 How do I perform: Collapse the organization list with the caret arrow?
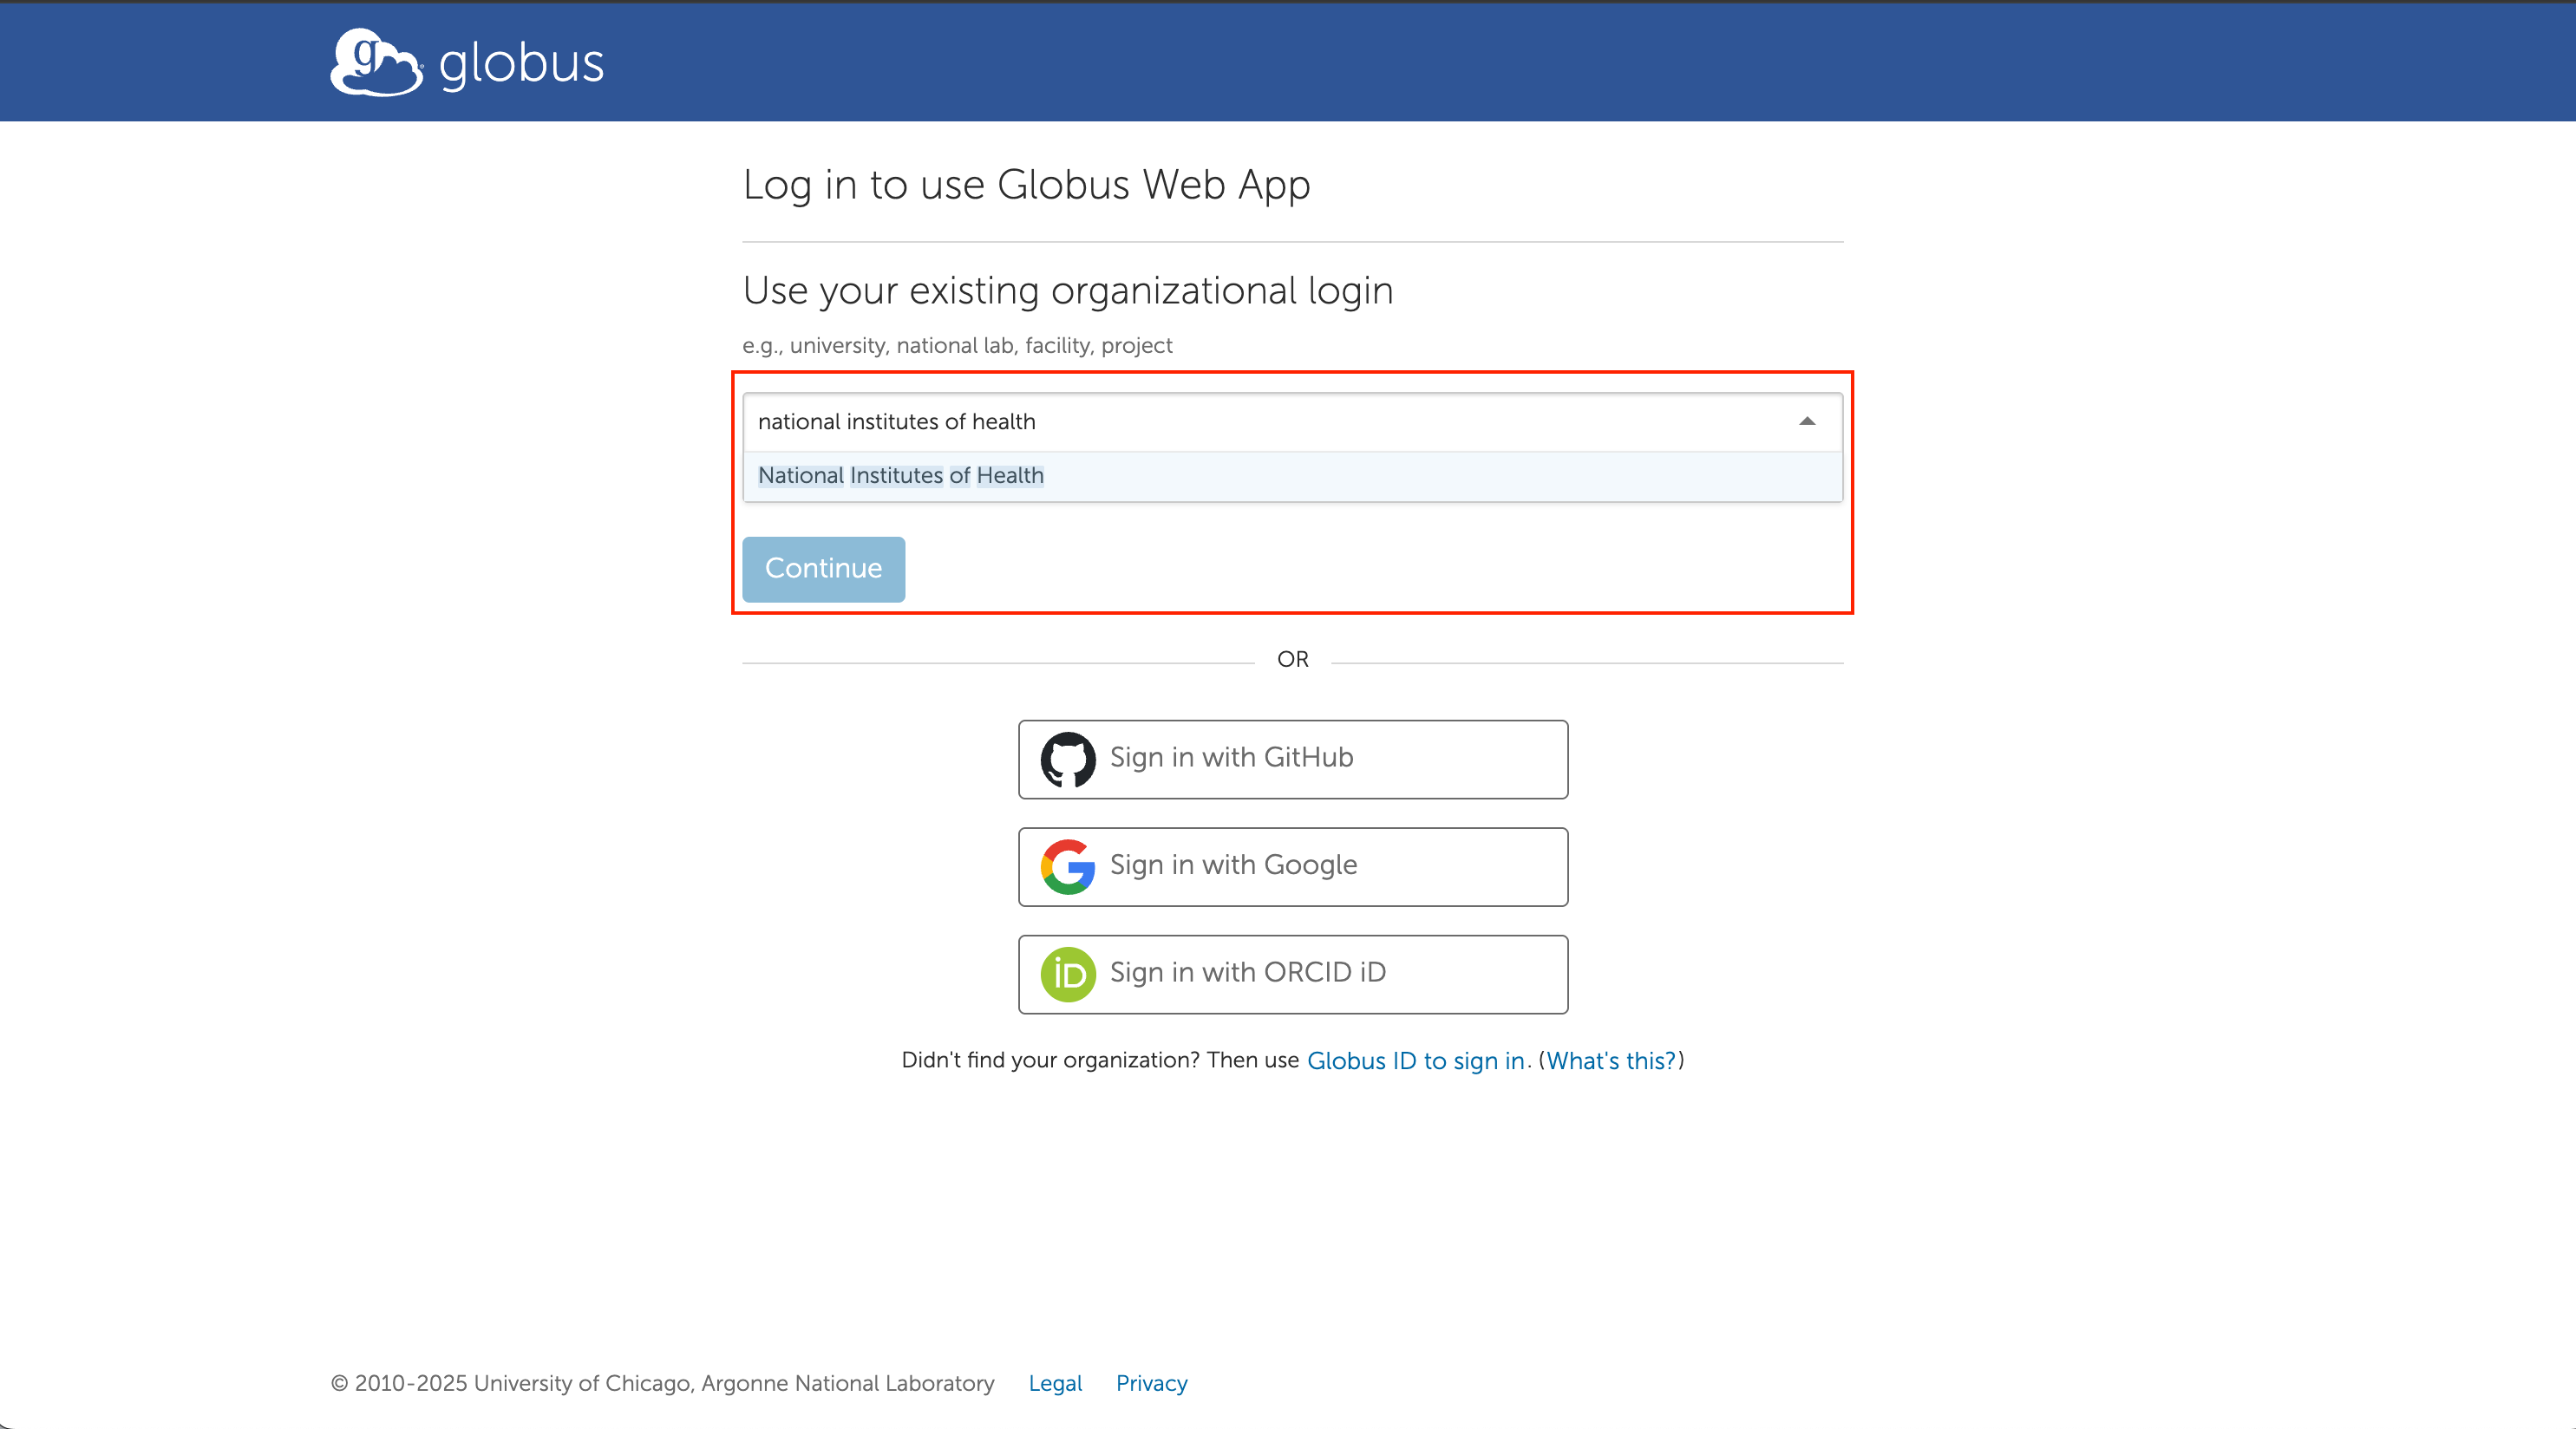pos(1806,421)
